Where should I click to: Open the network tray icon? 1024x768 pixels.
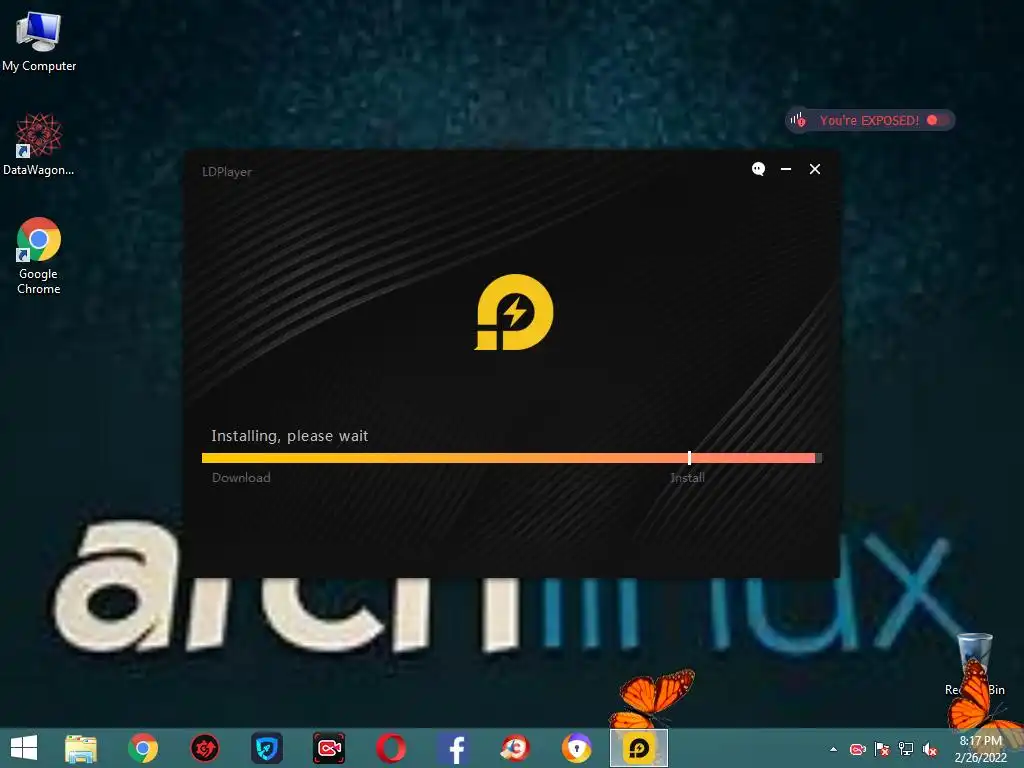906,749
